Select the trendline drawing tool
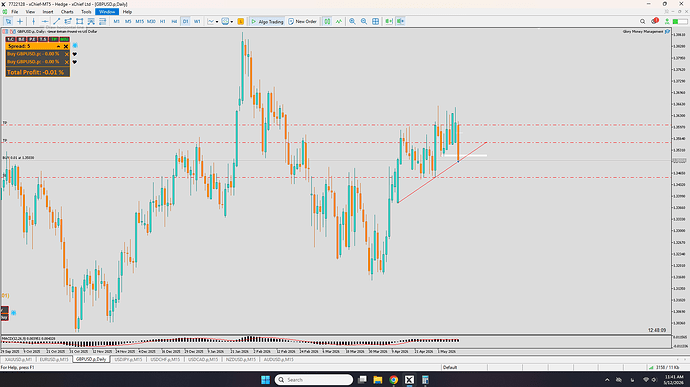The height and width of the screenshot is (387, 690). click(56, 21)
